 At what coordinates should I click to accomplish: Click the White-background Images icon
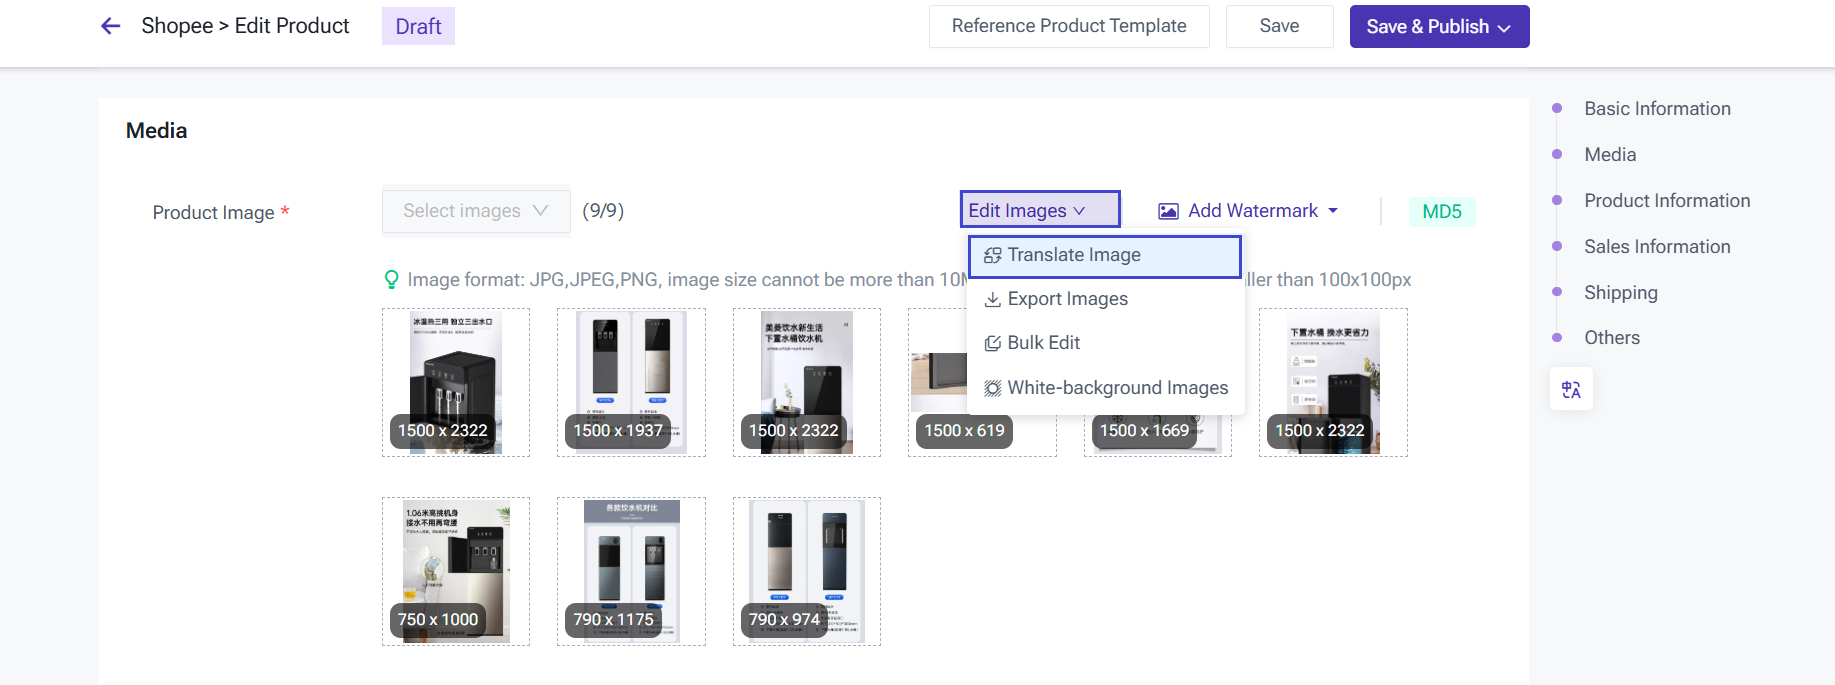[x=992, y=388]
